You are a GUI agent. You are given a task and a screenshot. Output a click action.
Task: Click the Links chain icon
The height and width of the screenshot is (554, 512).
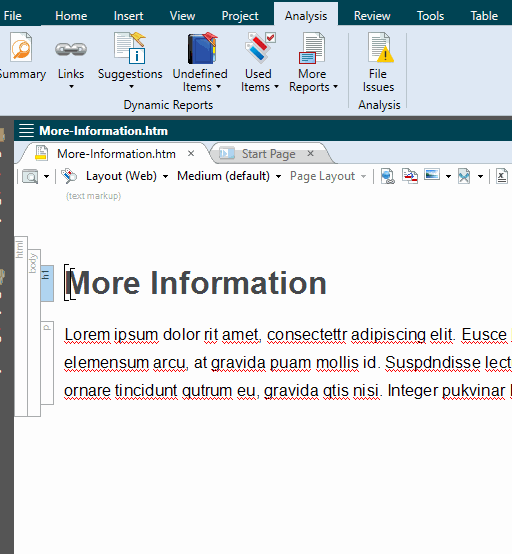[x=71, y=49]
